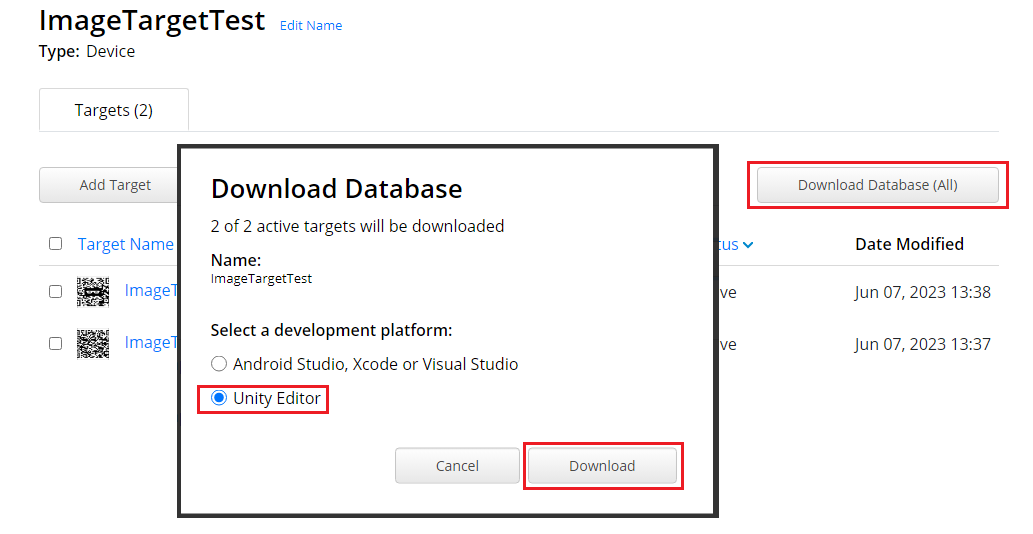Open the ImageT link in the 13:37 row

pyautogui.click(x=152, y=342)
